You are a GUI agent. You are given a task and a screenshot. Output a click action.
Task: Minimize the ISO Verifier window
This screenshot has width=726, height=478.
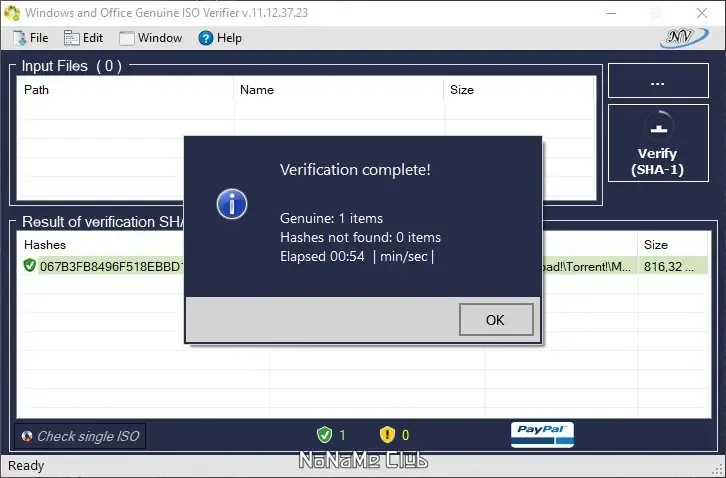click(x=611, y=13)
